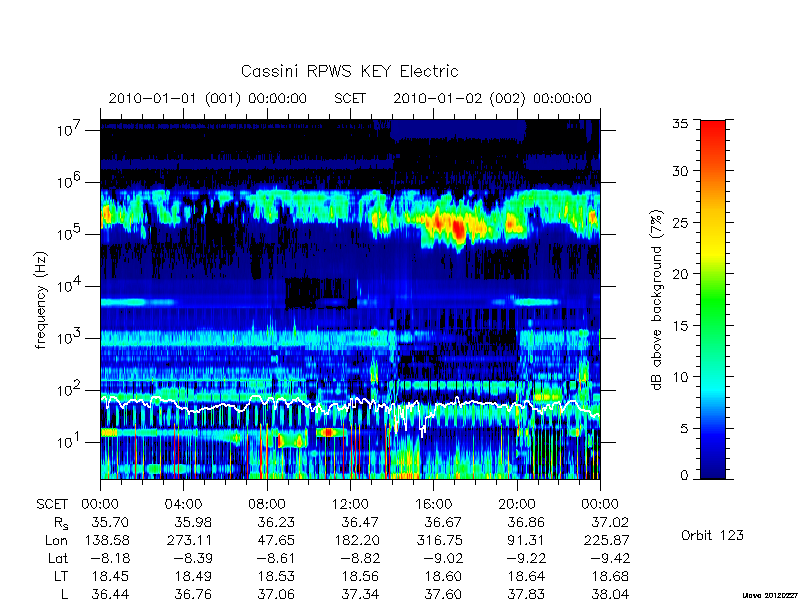Click the timestamp text in the image corner

pos(770,595)
